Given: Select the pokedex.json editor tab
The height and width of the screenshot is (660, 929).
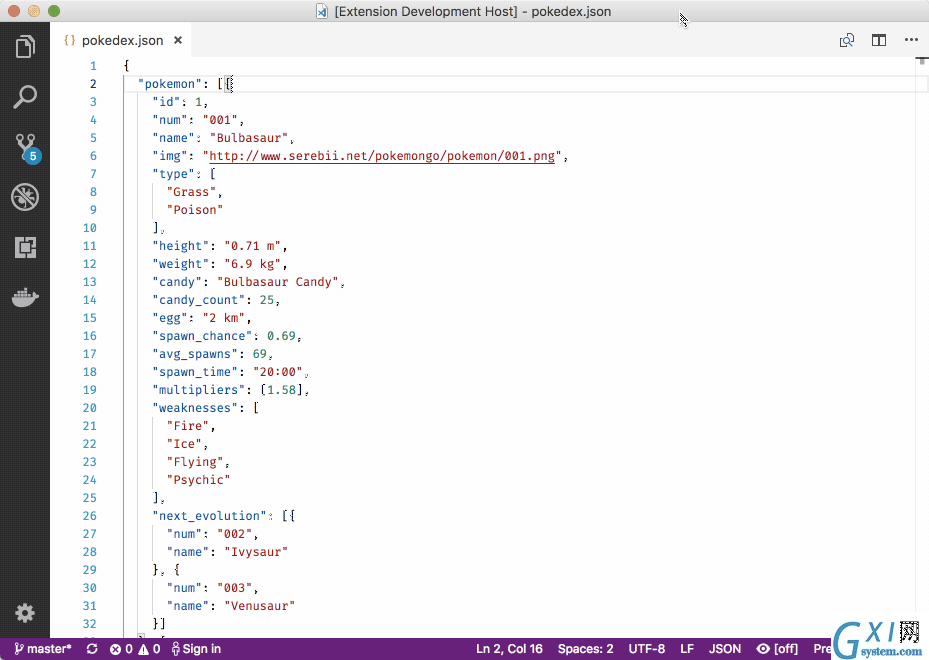Looking at the screenshot, I should [123, 40].
